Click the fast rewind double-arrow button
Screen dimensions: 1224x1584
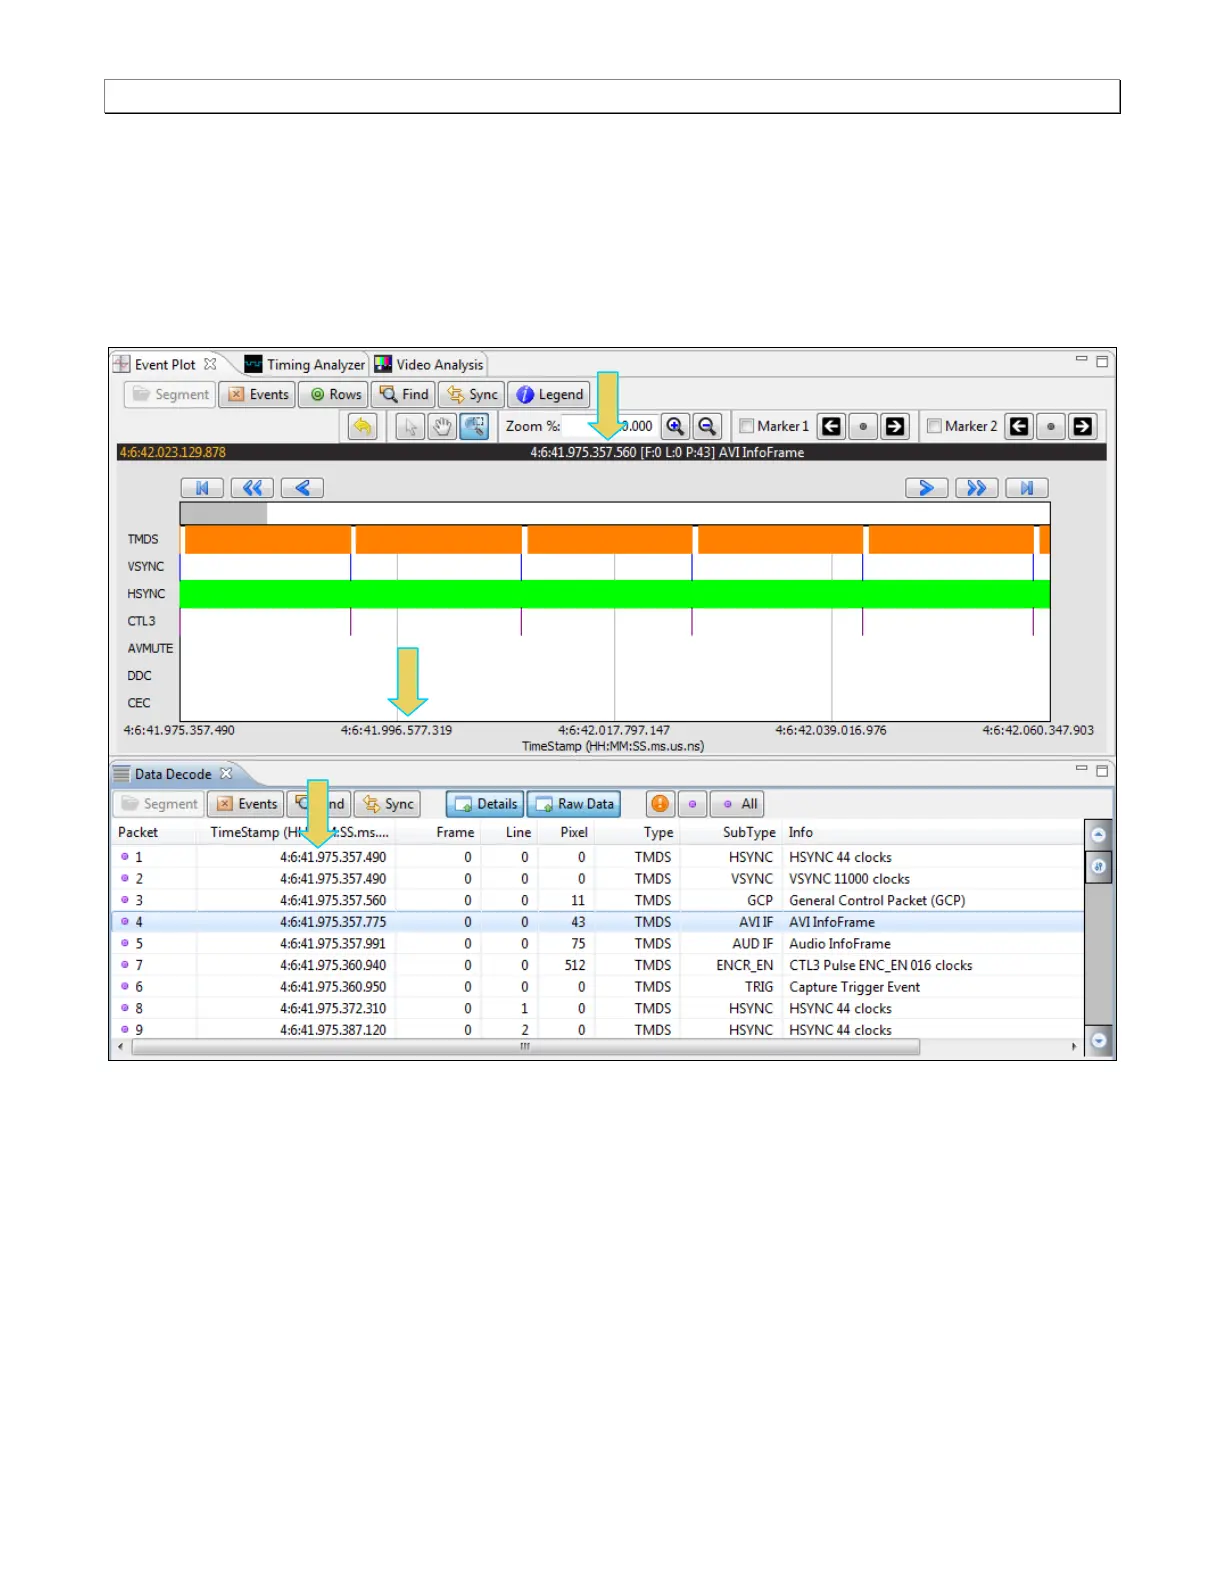pyautogui.click(x=252, y=488)
